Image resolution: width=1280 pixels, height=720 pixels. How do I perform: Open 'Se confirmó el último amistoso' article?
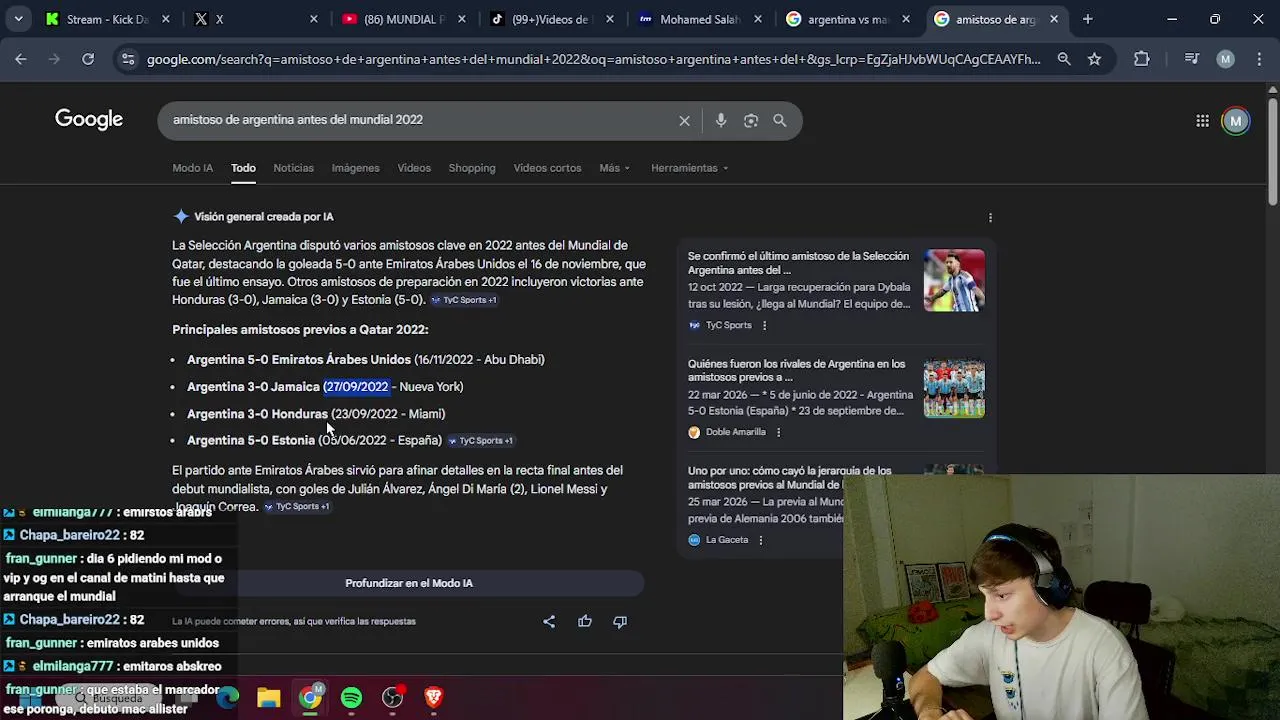(798, 263)
